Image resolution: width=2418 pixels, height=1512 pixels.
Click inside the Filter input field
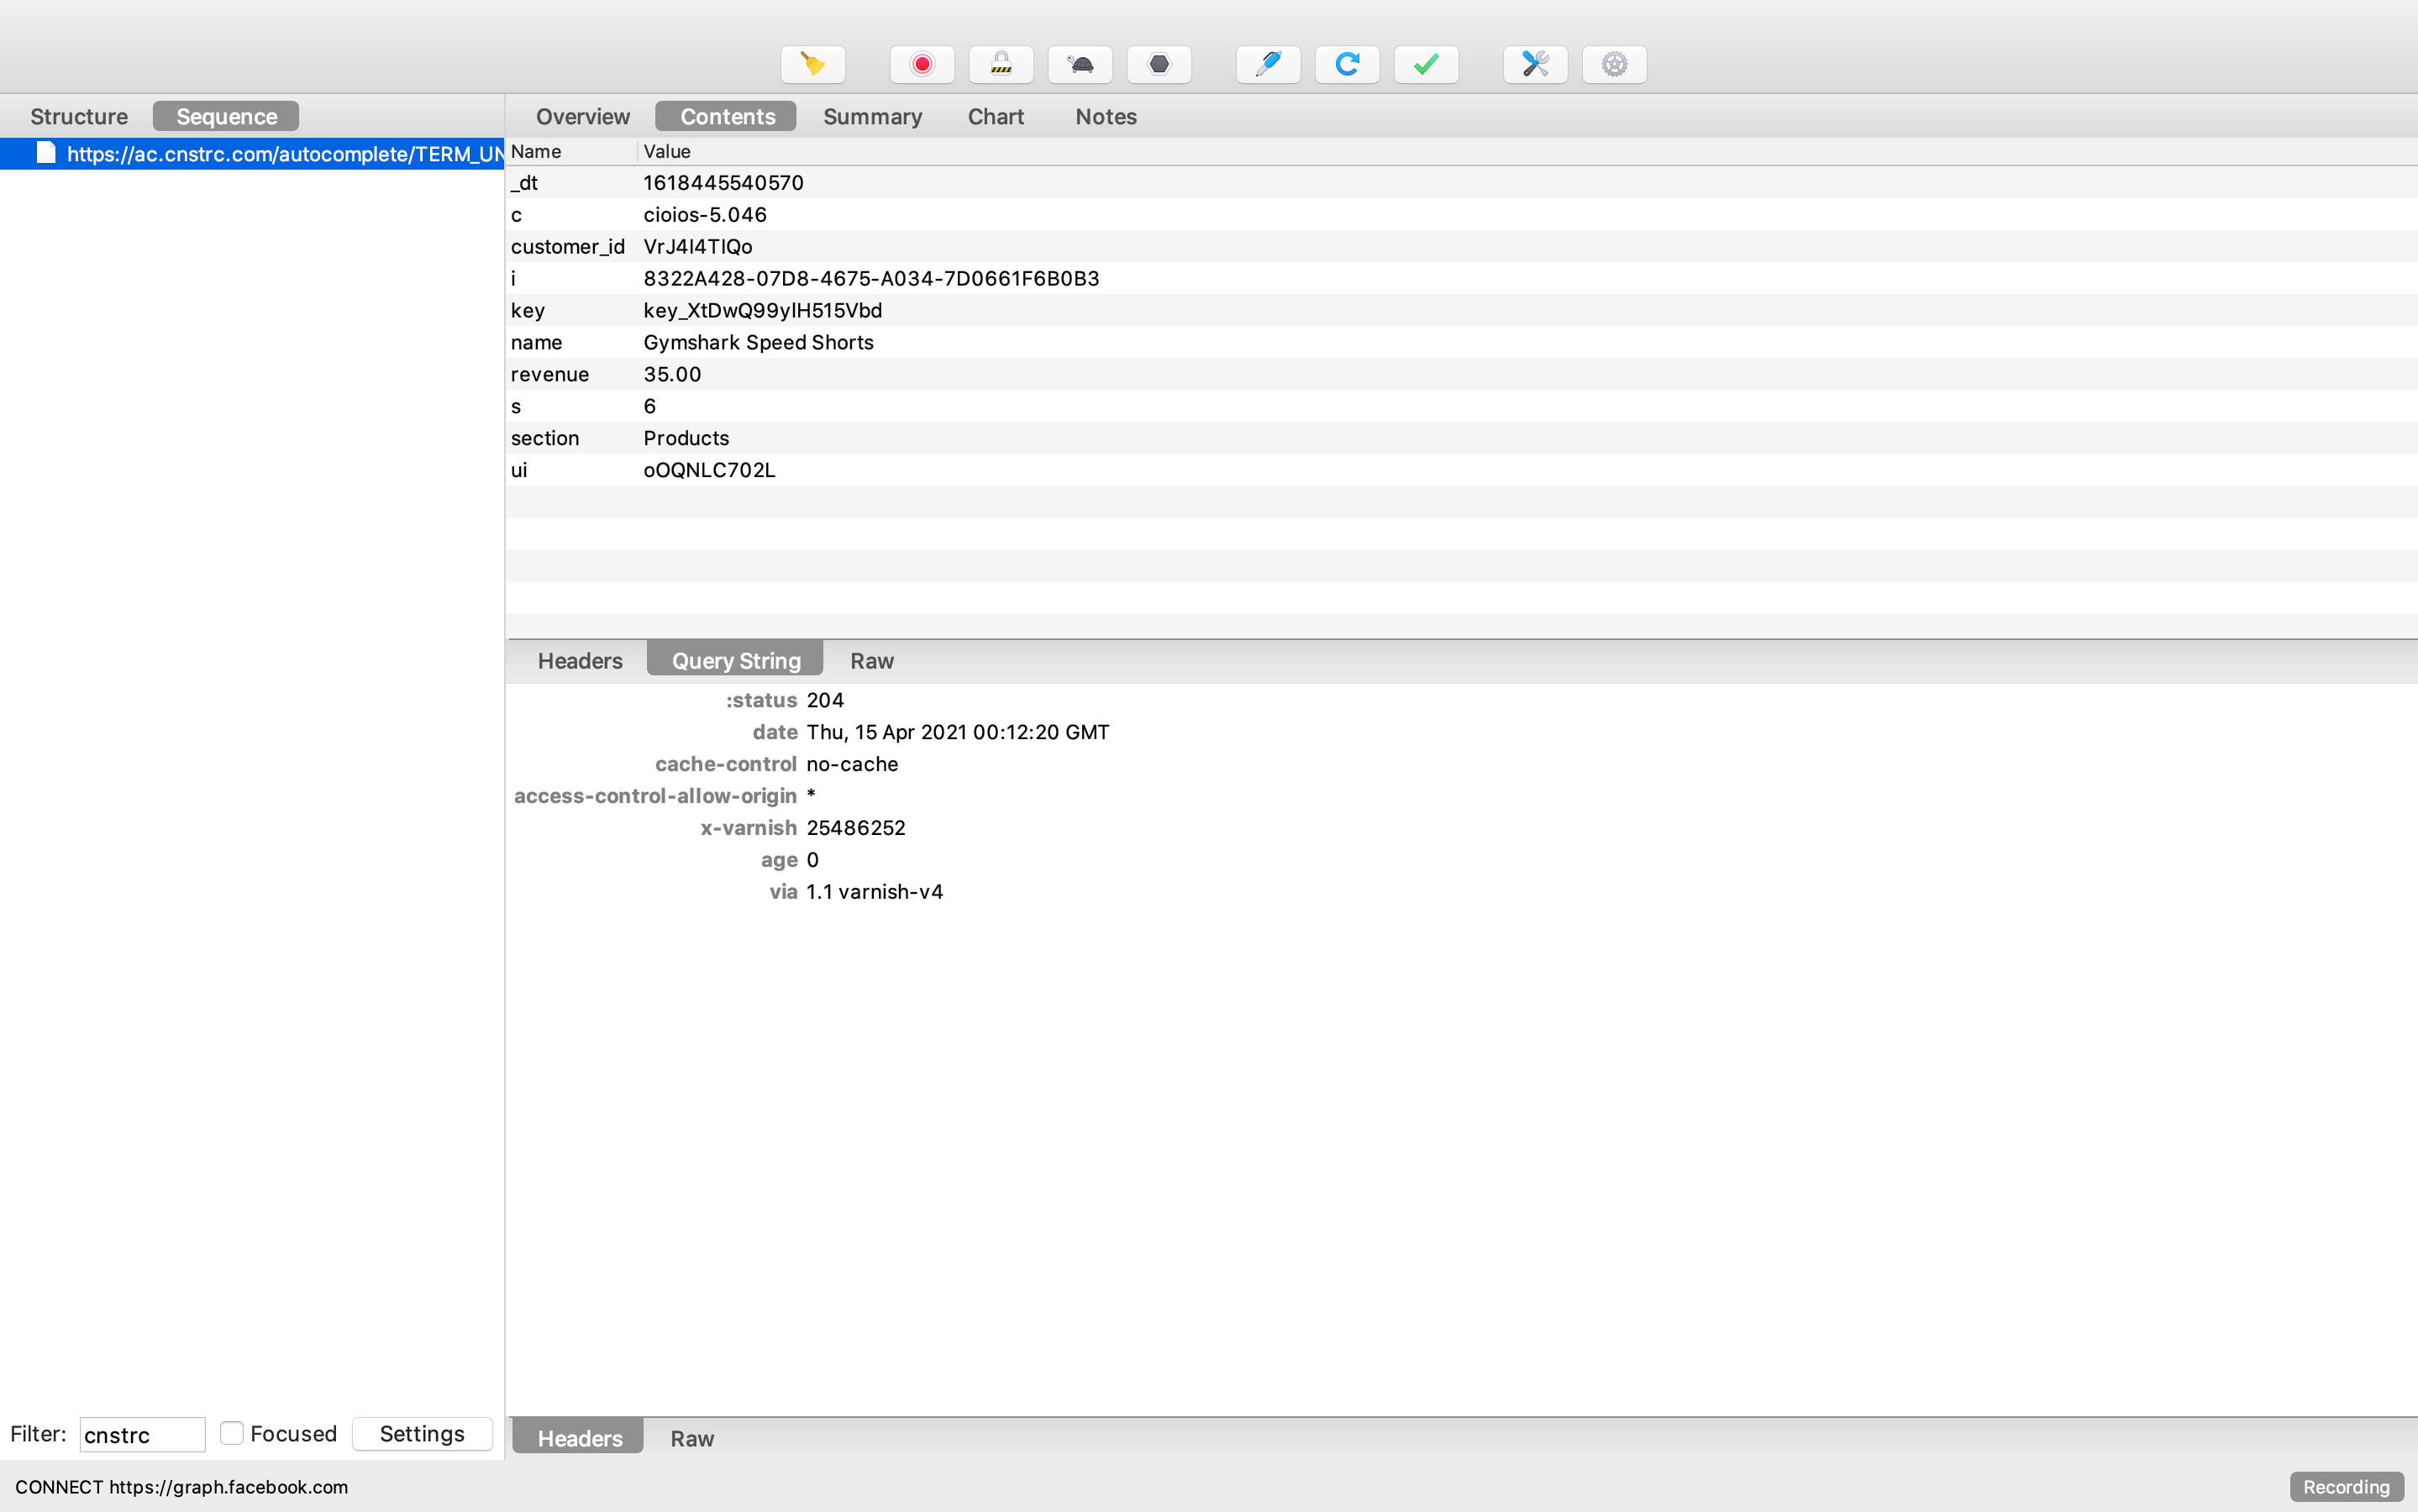pyautogui.click(x=141, y=1434)
